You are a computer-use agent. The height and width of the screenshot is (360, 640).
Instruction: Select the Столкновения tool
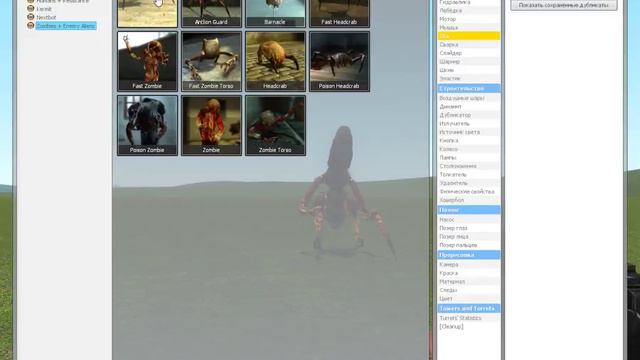point(469,166)
